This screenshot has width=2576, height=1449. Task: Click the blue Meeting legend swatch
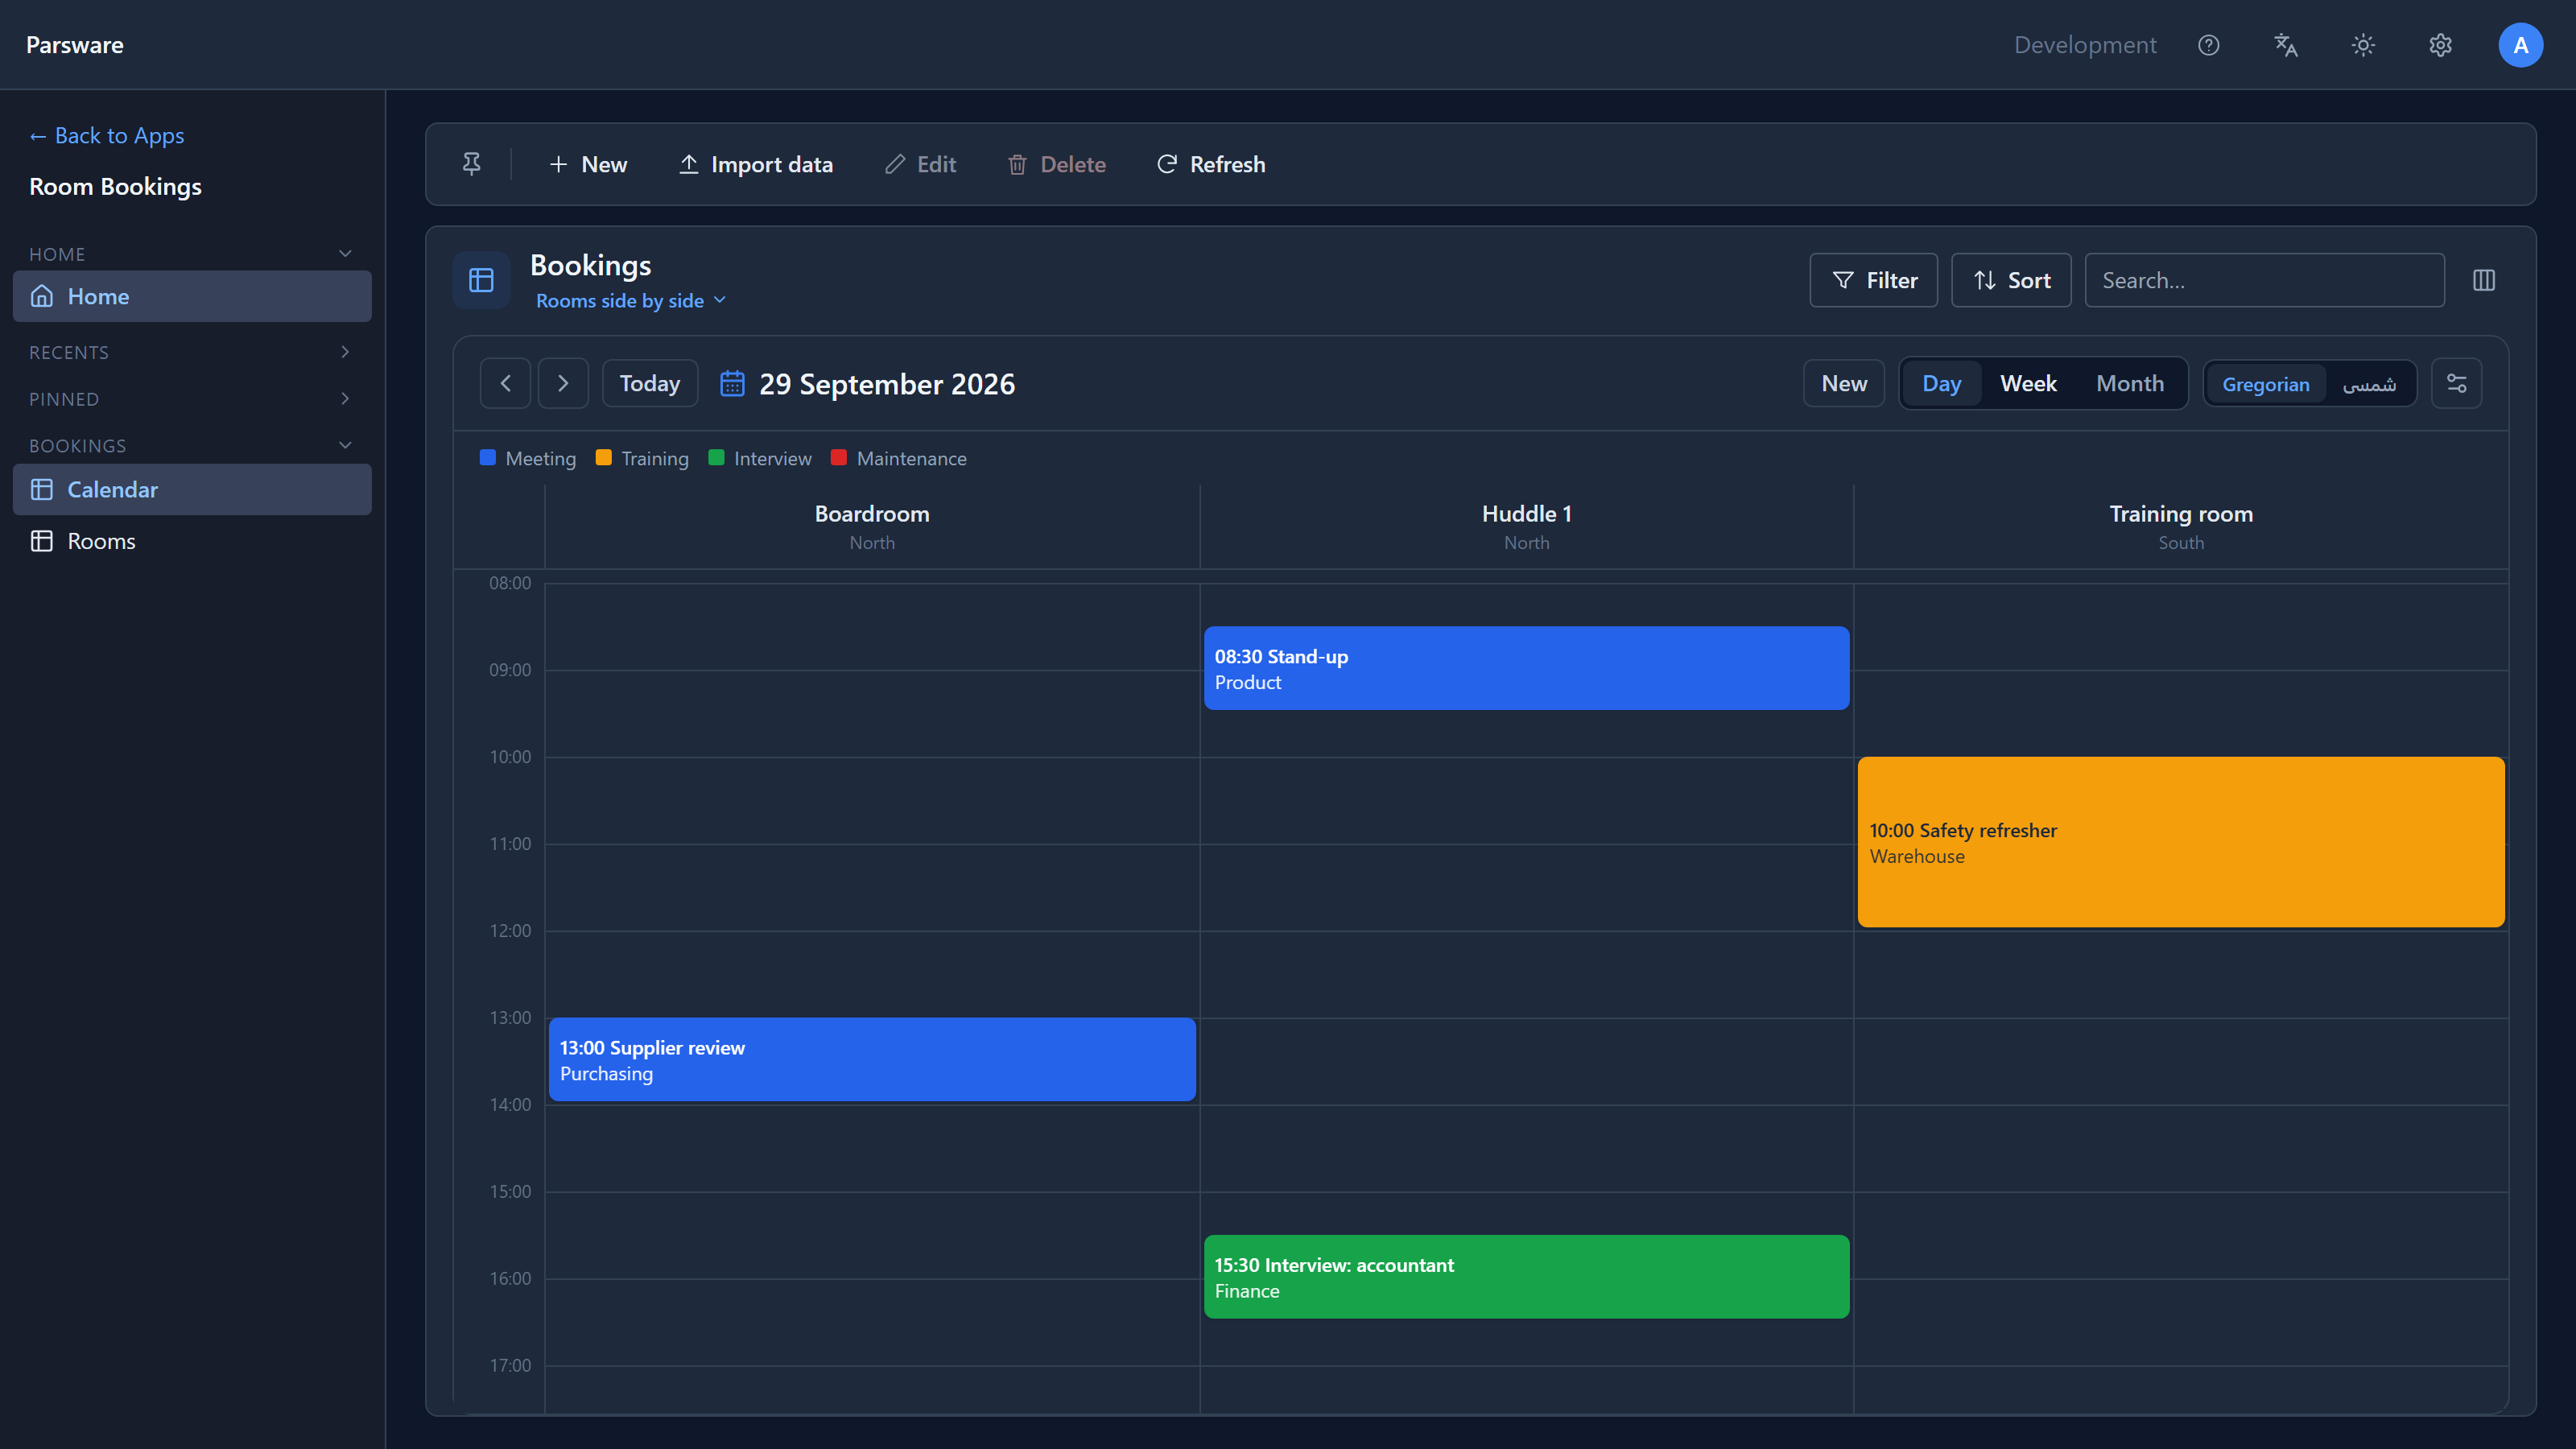click(x=488, y=458)
